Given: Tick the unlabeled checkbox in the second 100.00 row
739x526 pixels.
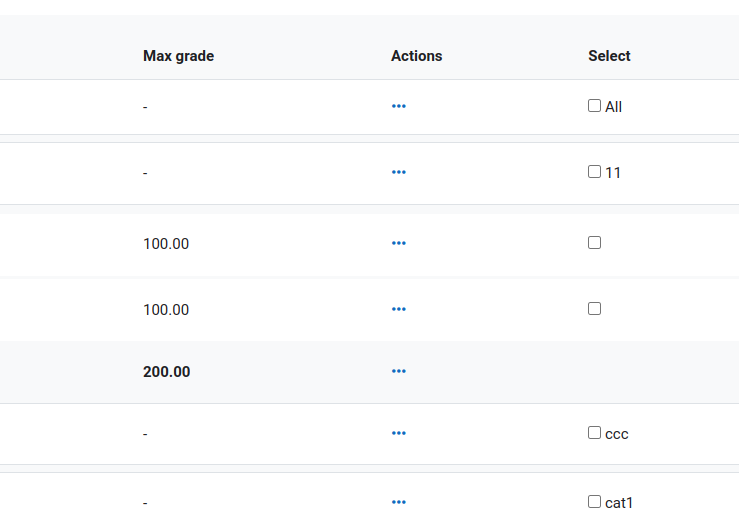Looking at the screenshot, I should tap(594, 309).
